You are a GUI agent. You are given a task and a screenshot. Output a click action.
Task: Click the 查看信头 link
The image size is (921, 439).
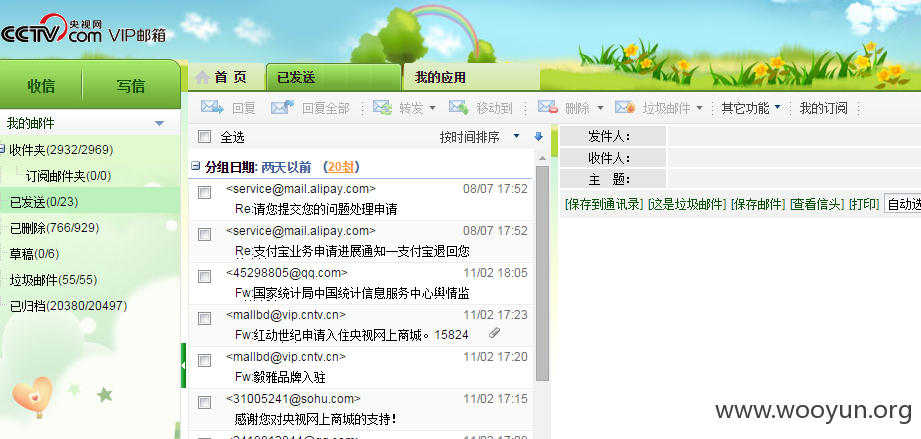816,205
